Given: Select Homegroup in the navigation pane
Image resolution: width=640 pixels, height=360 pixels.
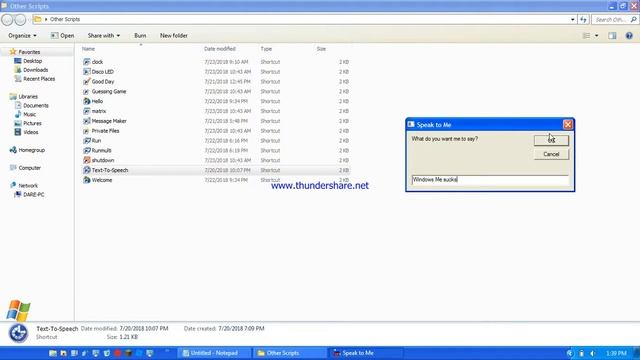Looking at the screenshot, I should 31,150.
